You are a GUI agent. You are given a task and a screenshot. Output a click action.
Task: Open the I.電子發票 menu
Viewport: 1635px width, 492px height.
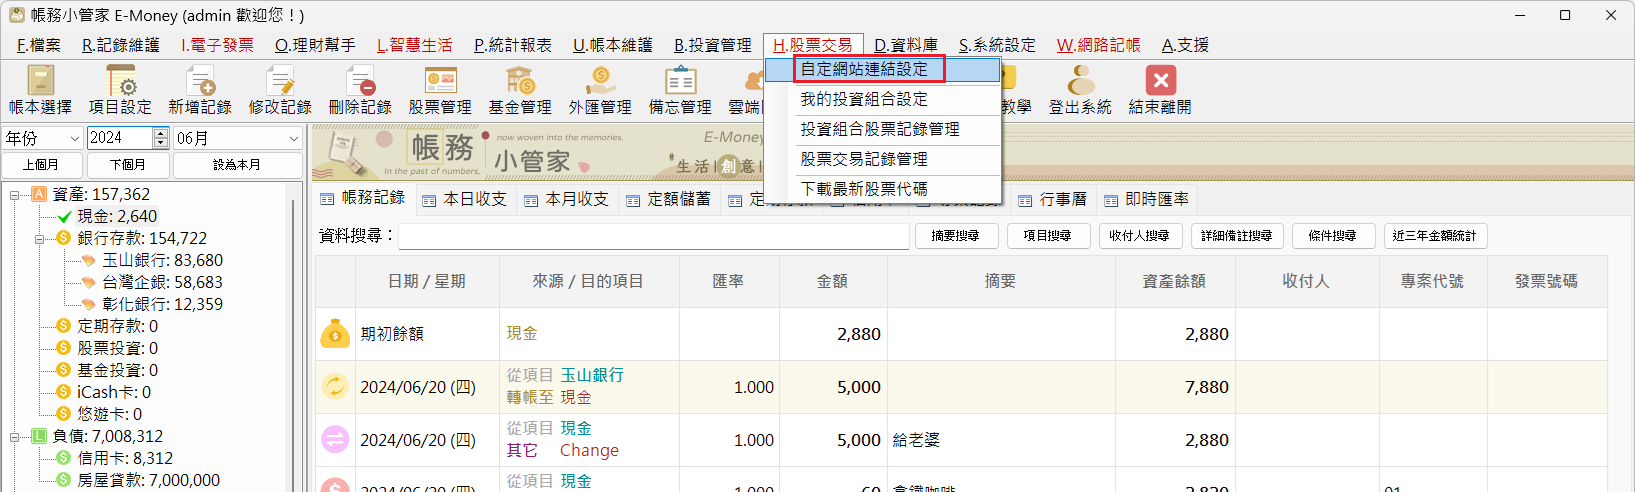(x=217, y=45)
